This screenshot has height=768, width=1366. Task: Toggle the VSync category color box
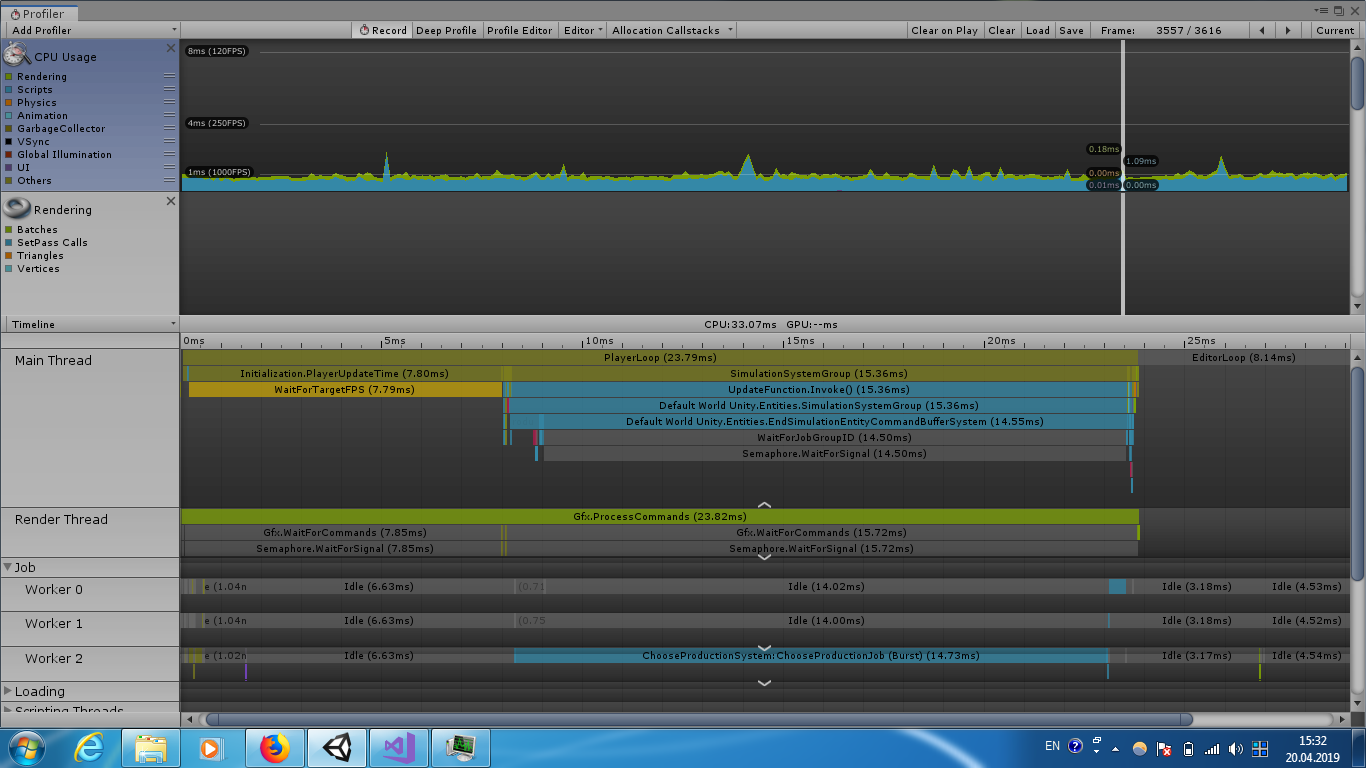click(9, 142)
